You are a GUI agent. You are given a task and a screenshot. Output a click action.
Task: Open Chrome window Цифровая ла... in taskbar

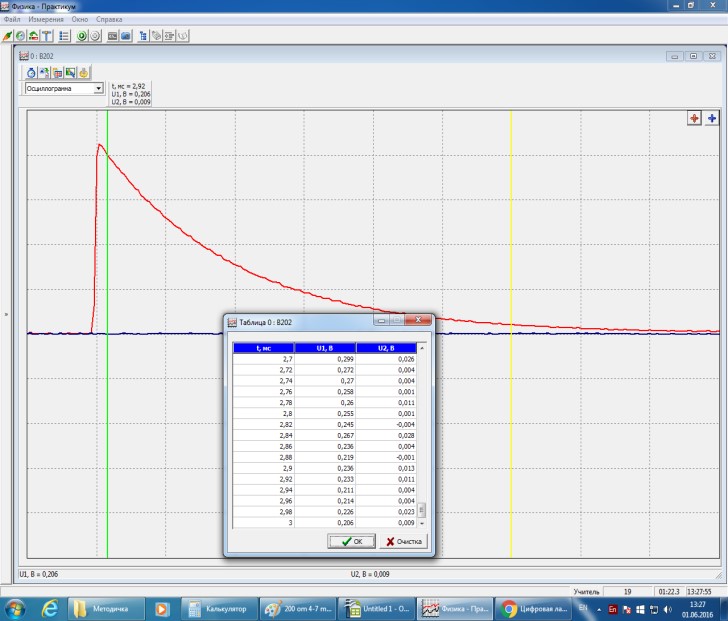click(533, 608)
